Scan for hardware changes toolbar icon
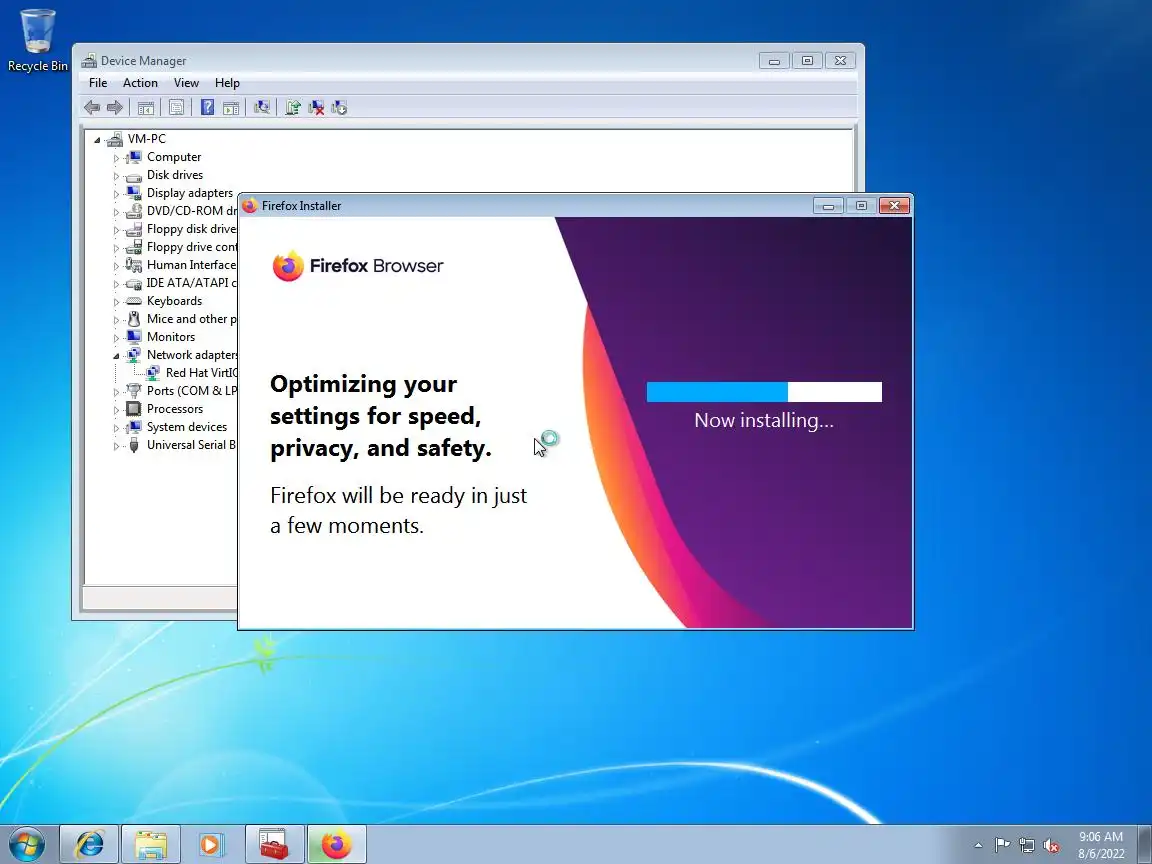This screenshot has height=864, width=1152. tap(262, 108)
